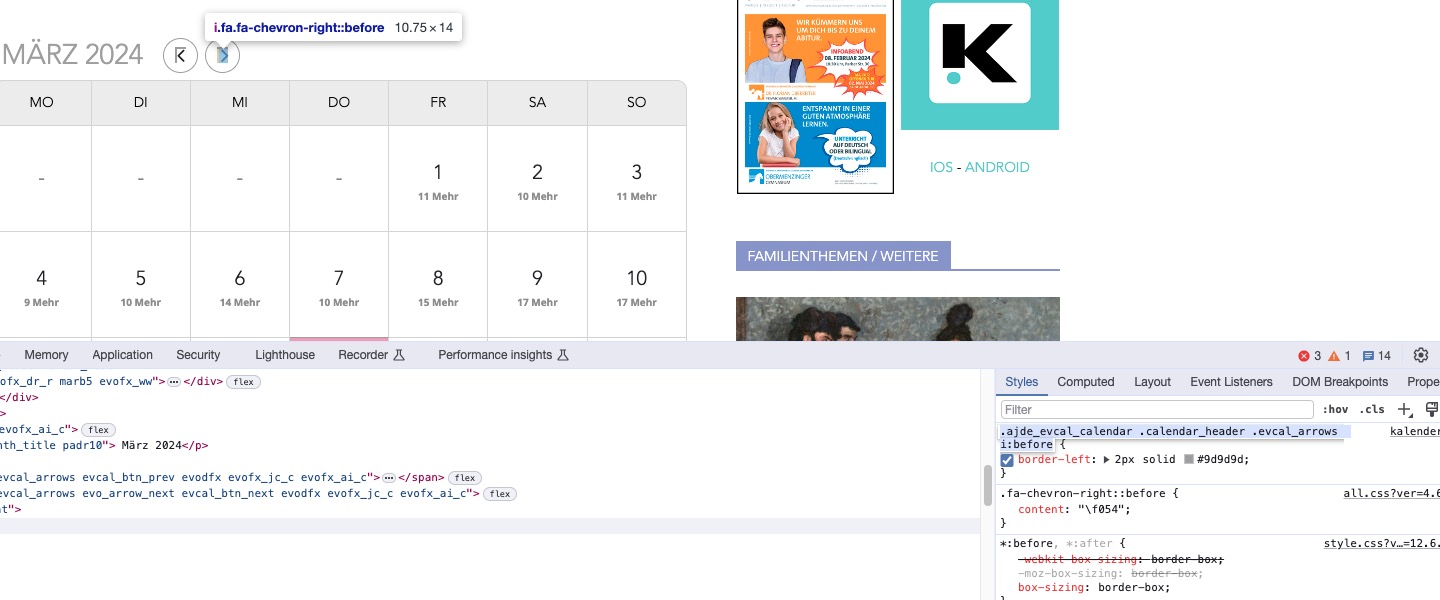The height and width of the screenshot is (600, 1440).
Task: Add a new style rule plus icon
Action: pyautogui.click(x=1405, y=409)
